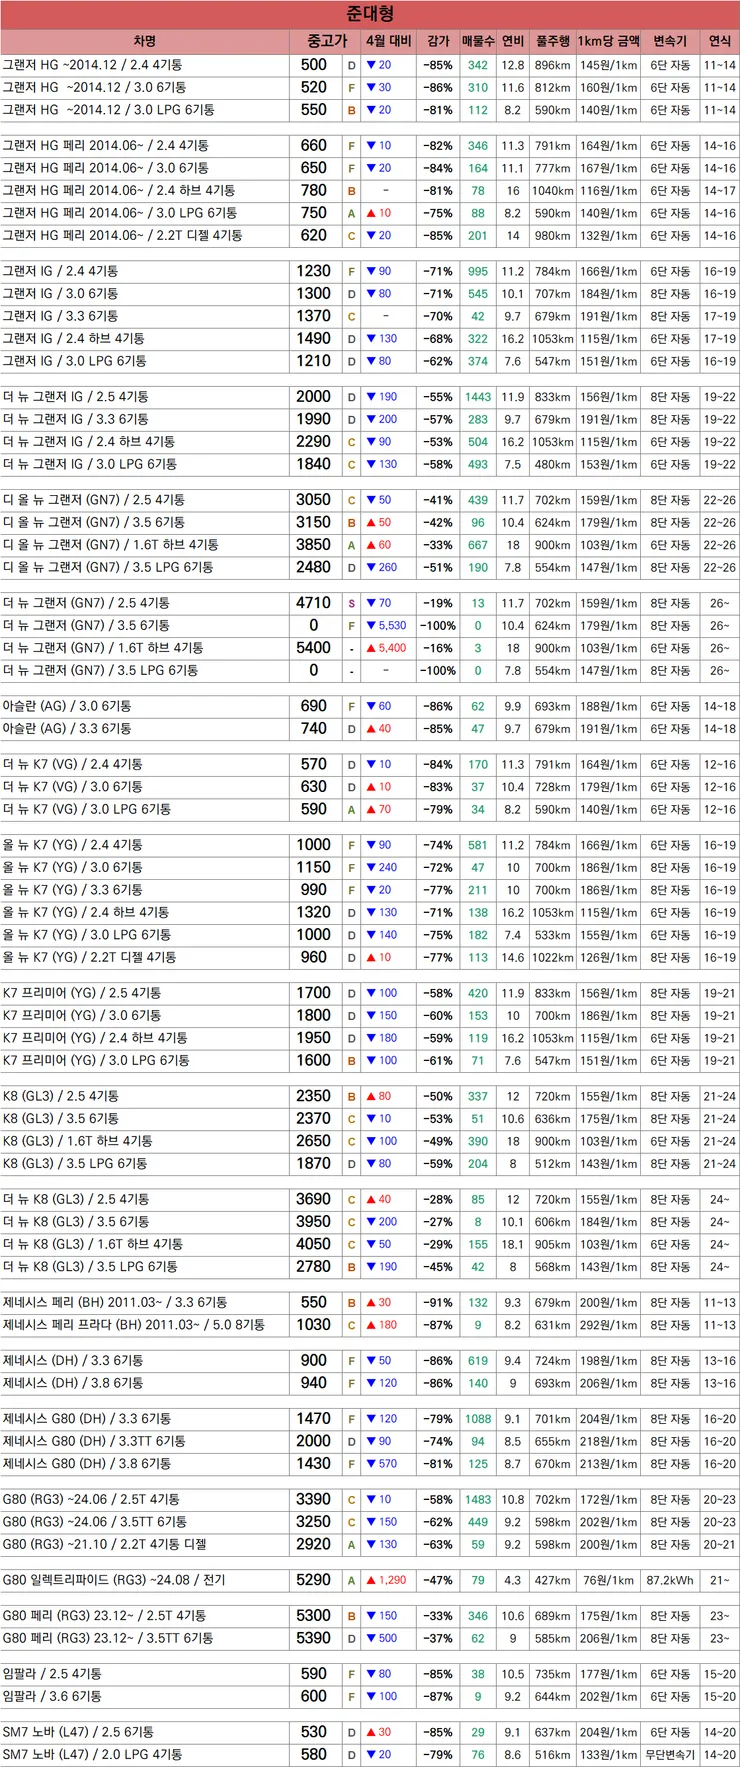Click the "차명" column header

pyautogui.click(x=144, y=41)
